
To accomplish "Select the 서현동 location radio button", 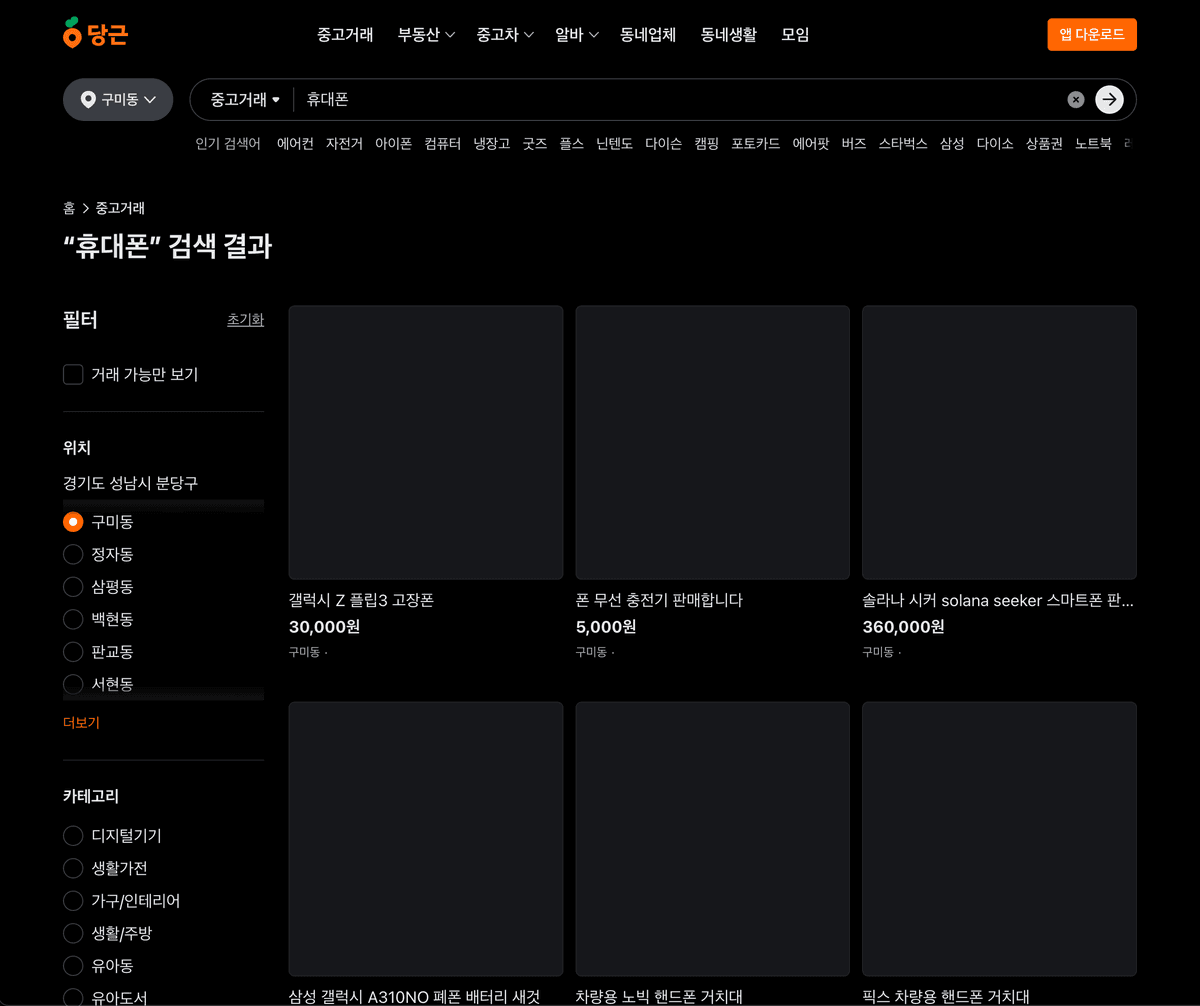I will pyautogui.click(x=73, y=684).
